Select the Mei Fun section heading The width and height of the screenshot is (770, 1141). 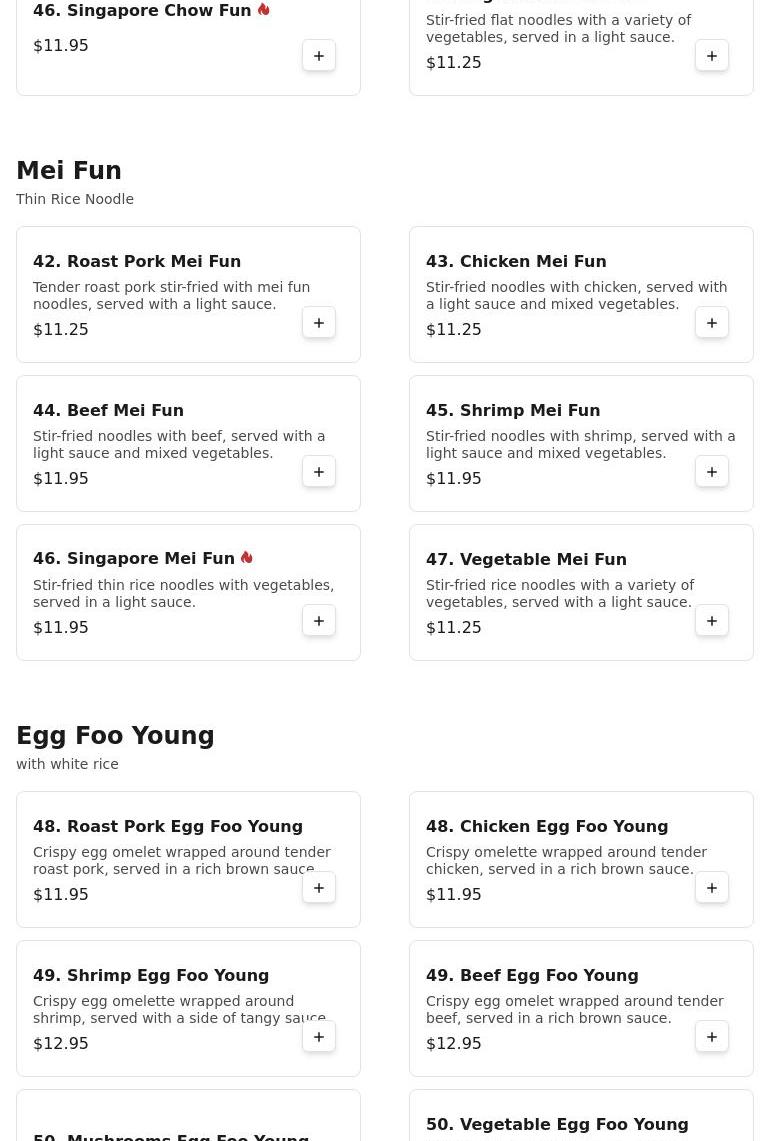pyautogui.click(x=69, y=171)
